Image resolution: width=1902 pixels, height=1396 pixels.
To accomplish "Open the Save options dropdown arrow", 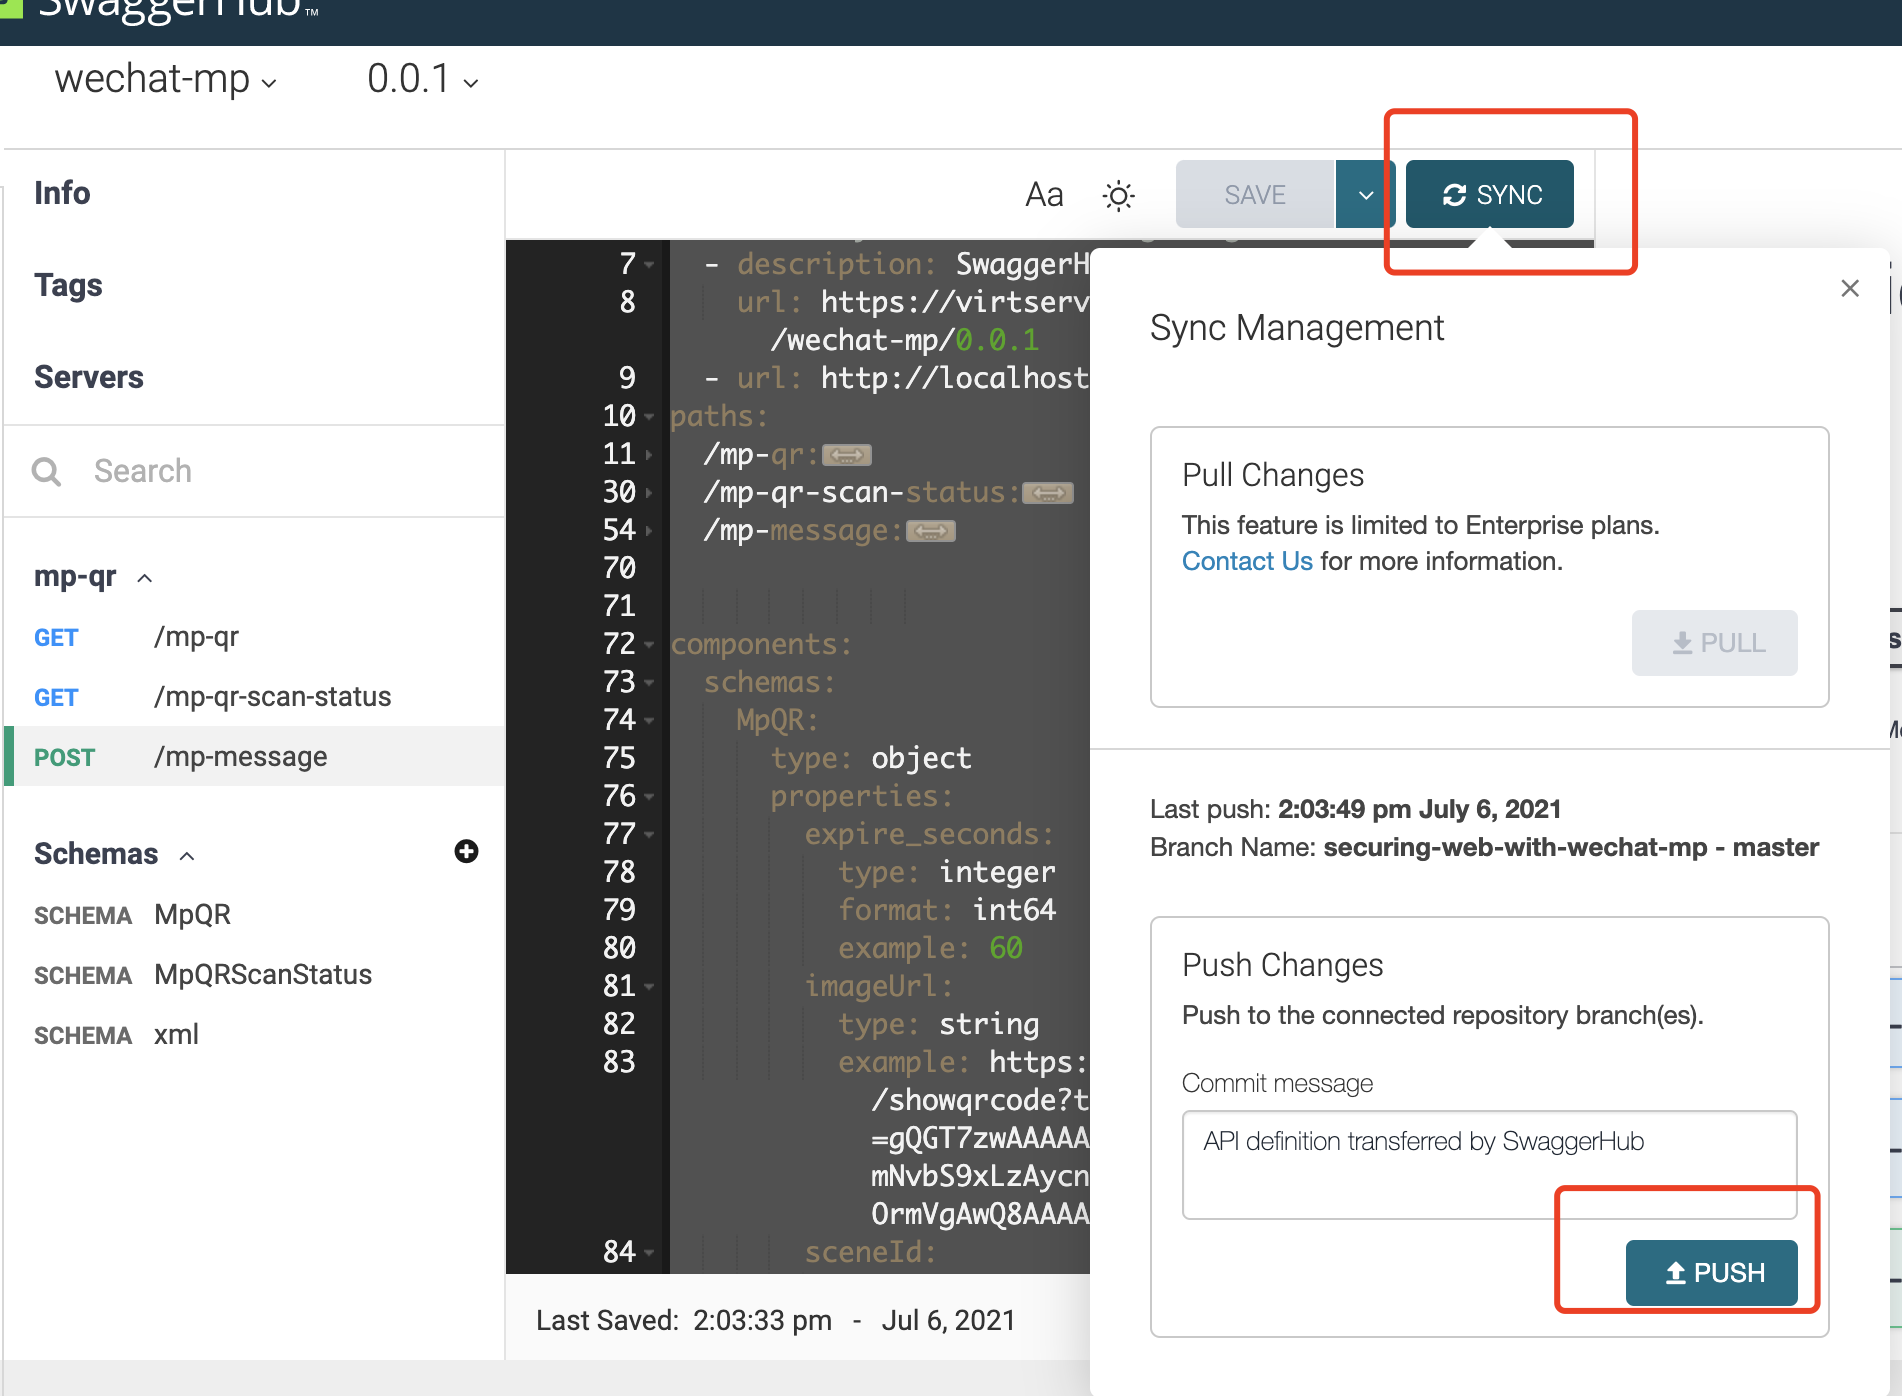I will tap(1365, 194).
